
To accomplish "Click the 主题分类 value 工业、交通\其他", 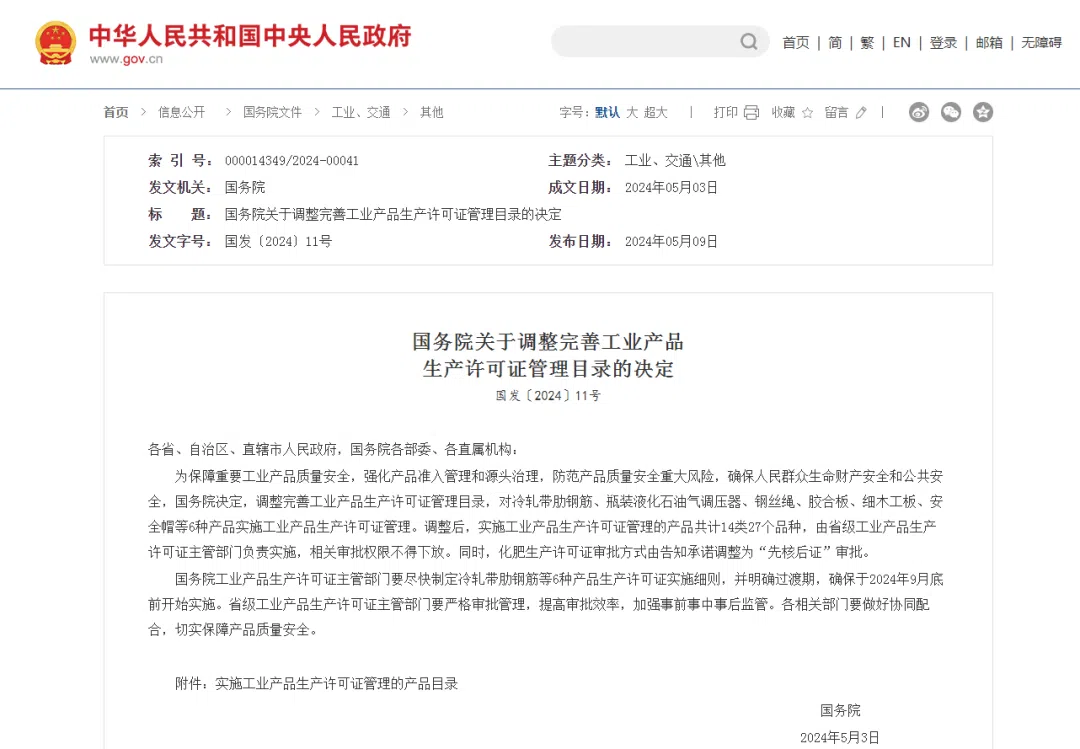I will [x=675, y=161].
